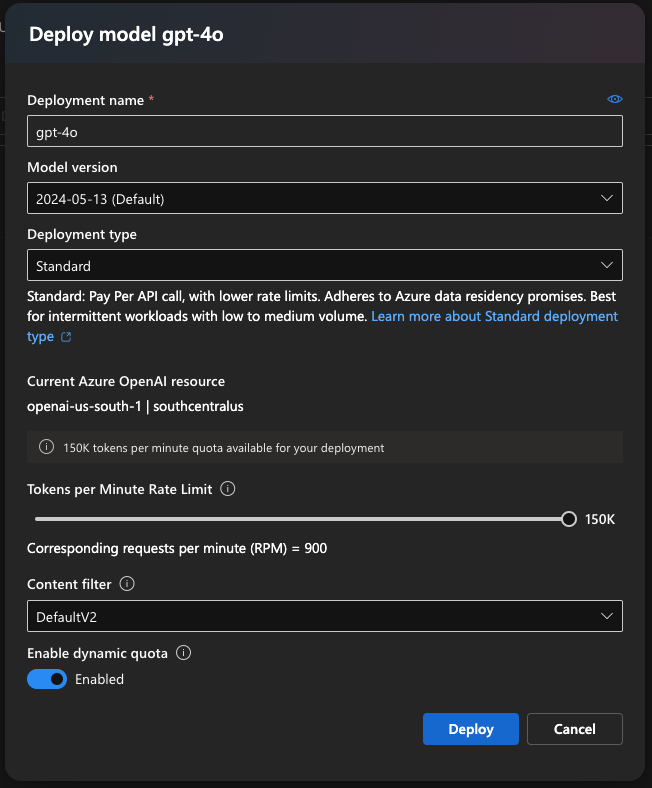
Task: Click inside the Deployment name text field
Action: click(324, 131)
